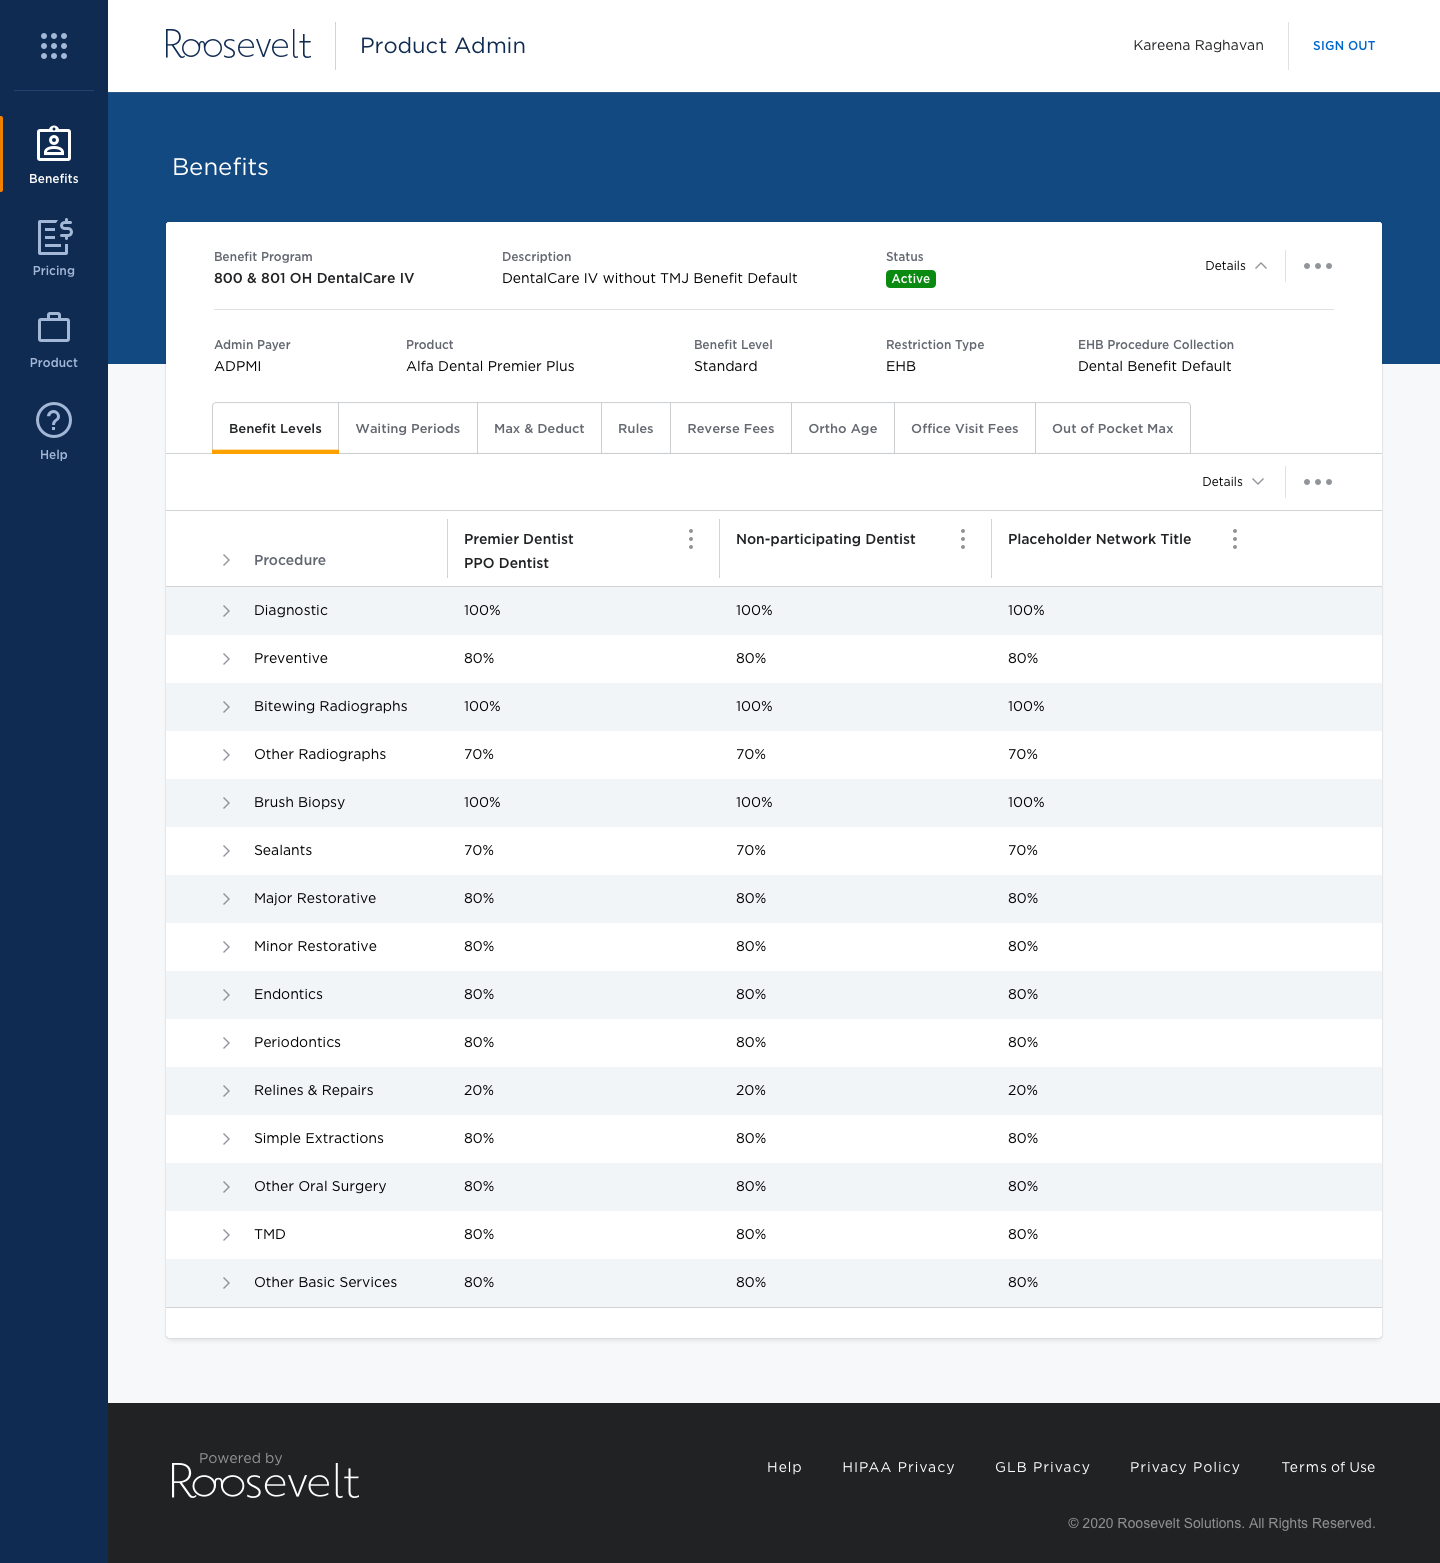Viewport: 1440px width, 1563px height.
Task: Open the HIPAA Privacy footer link
Action: (x=898, y=1467)
